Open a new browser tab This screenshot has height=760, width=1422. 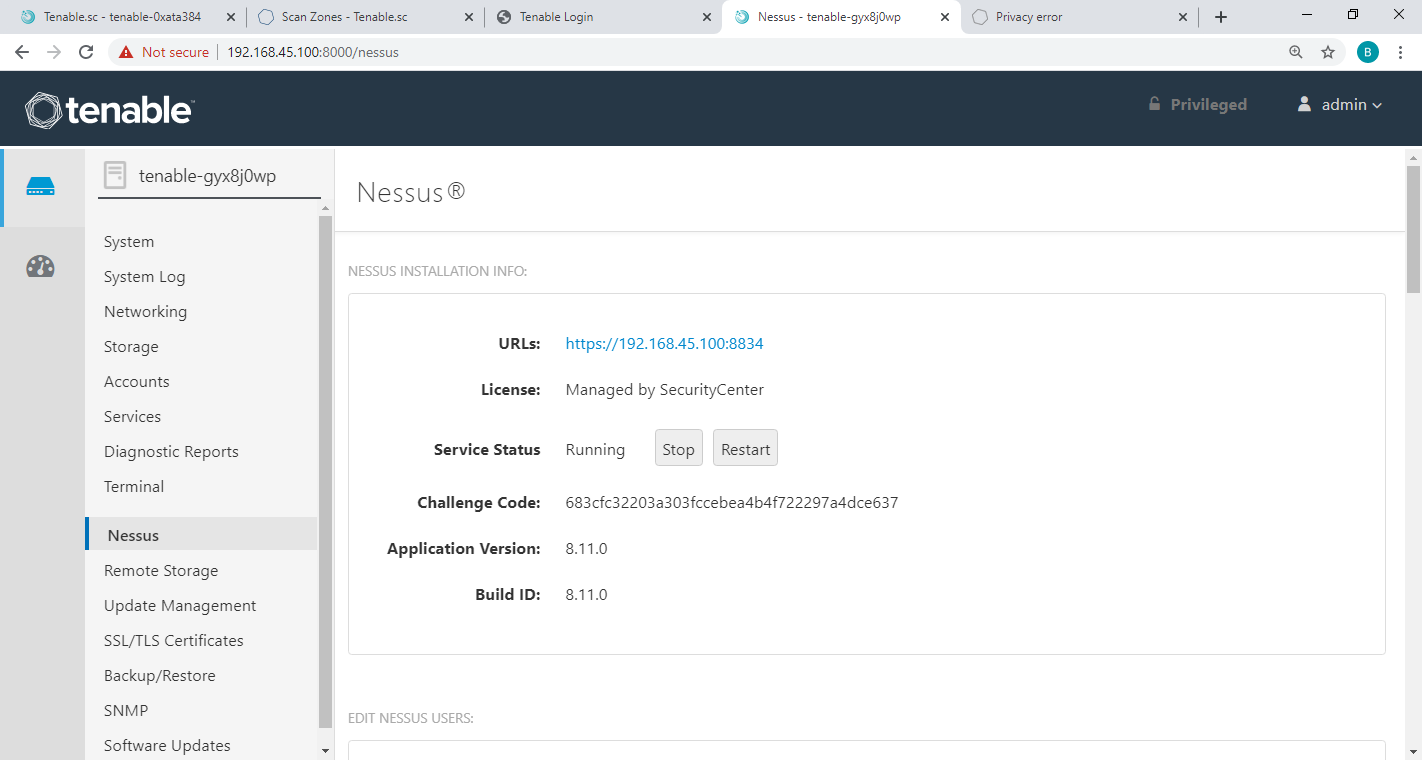[x=1221, y=17]
